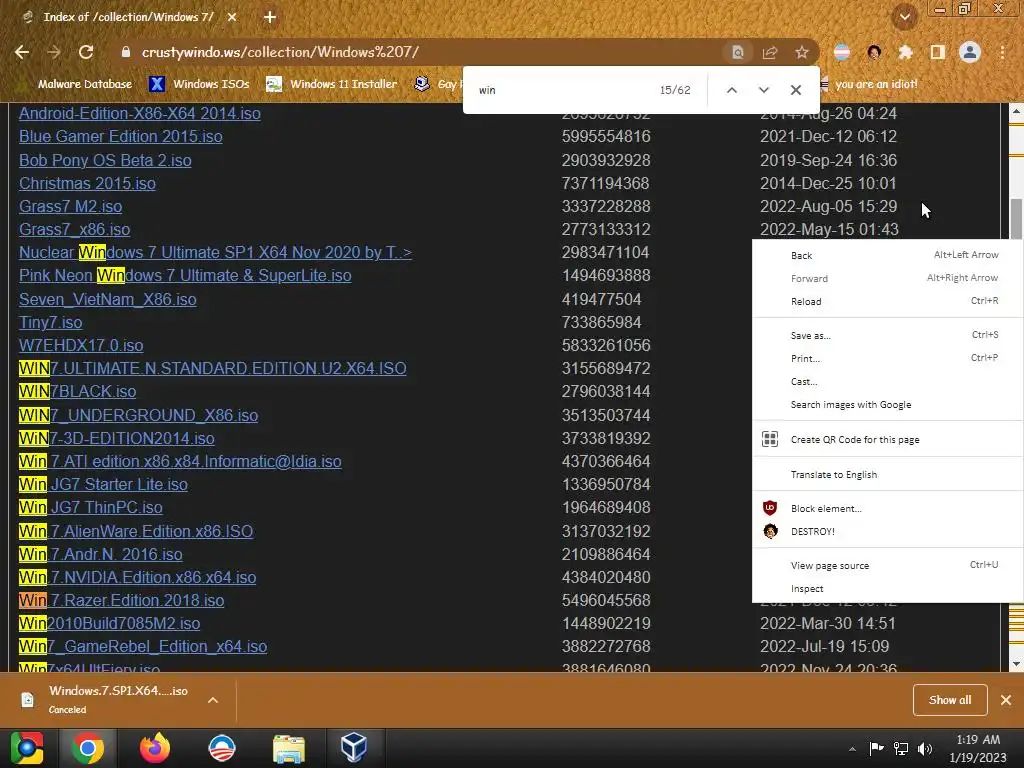This screenshot has width=1024, height=768.
Task: Open the tab search chevron
Action: tap(905, 17)
